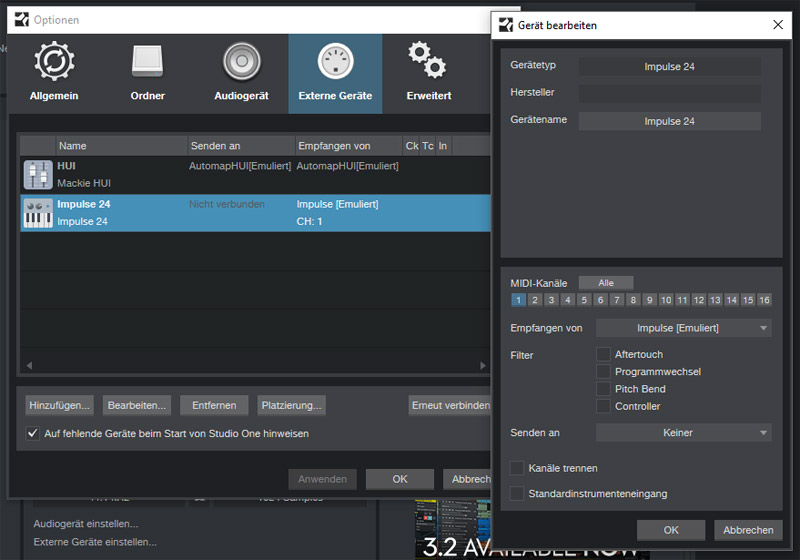Select MIDI channel 10

click(x=666, y=300)
